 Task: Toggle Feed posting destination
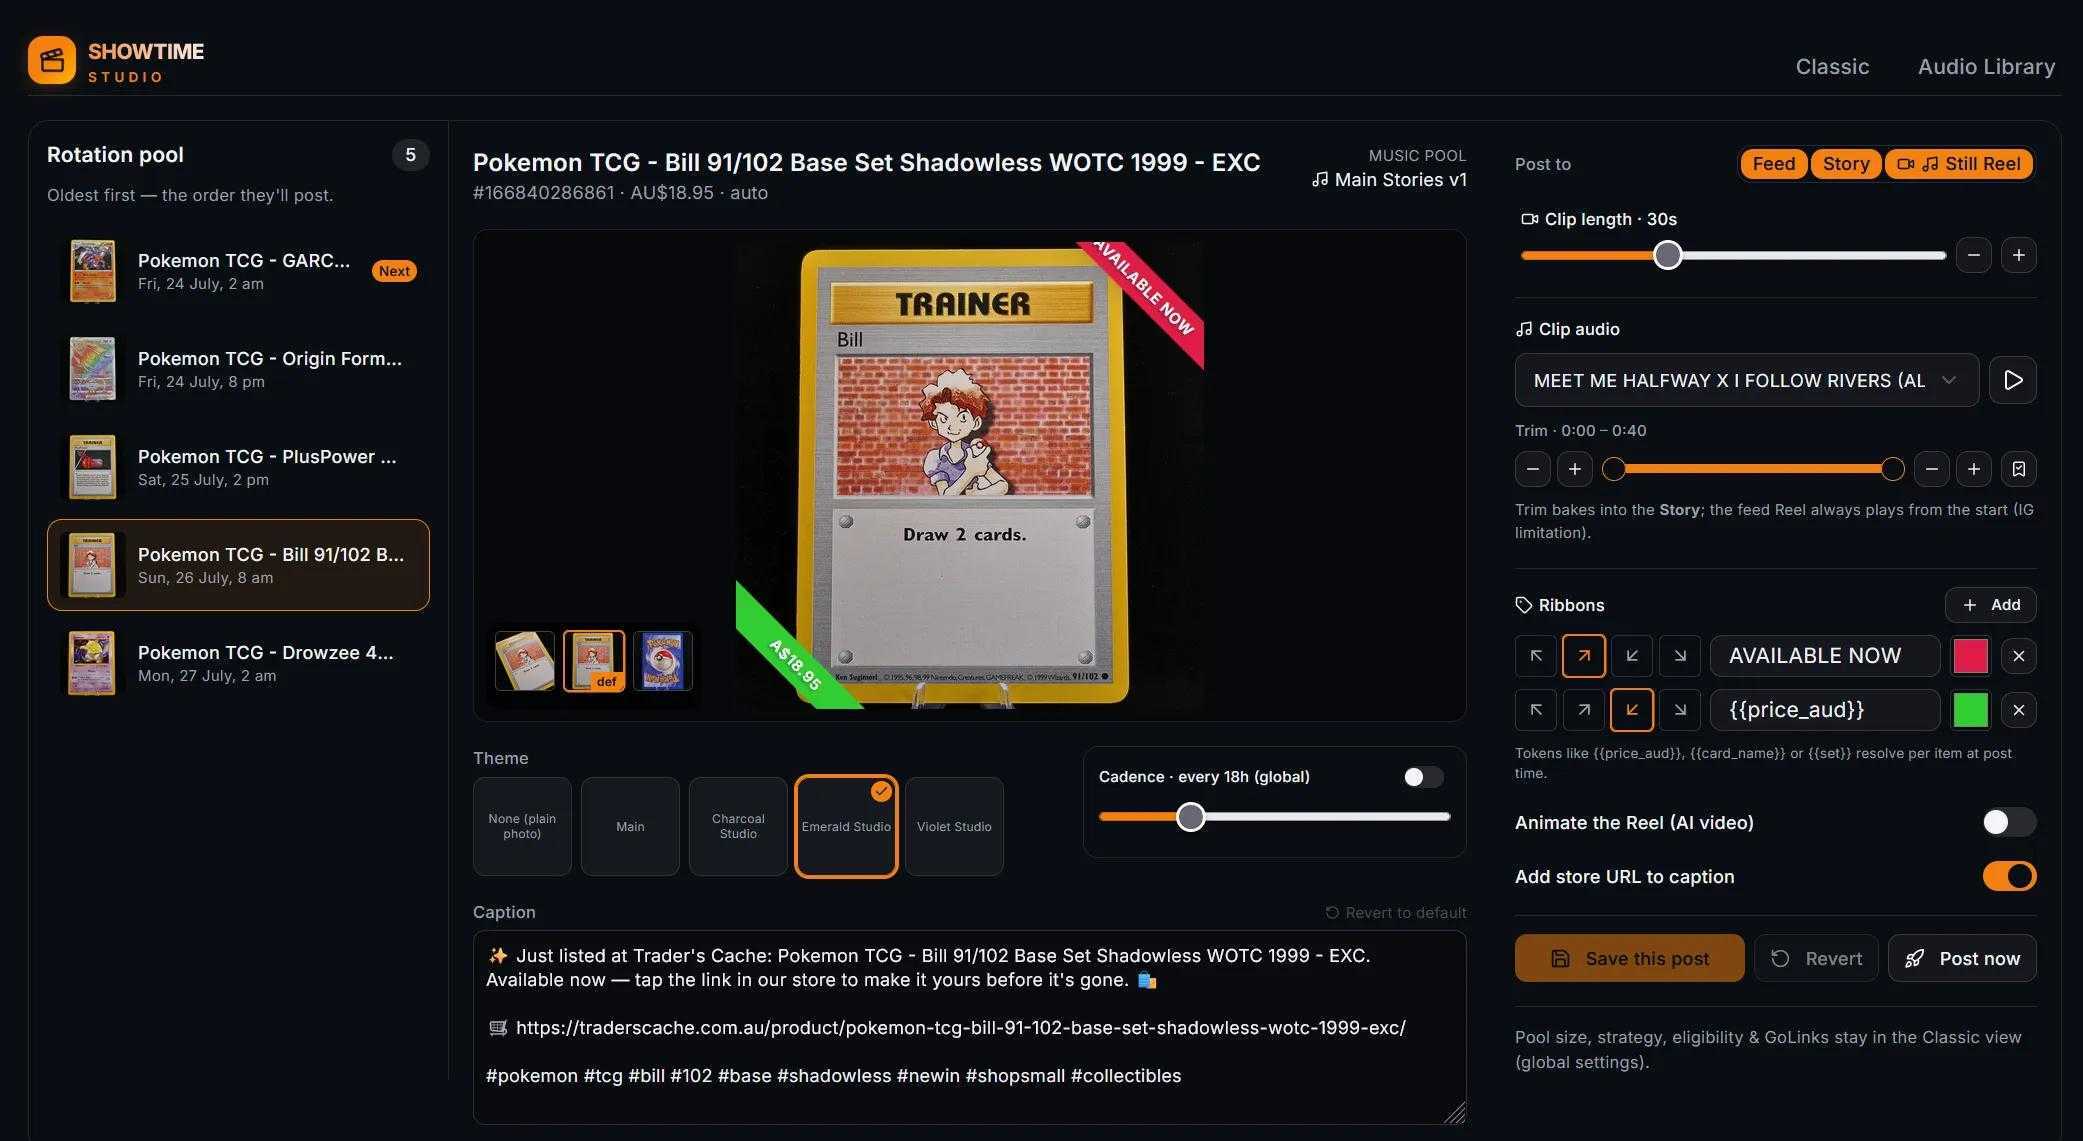[1774, 164]
